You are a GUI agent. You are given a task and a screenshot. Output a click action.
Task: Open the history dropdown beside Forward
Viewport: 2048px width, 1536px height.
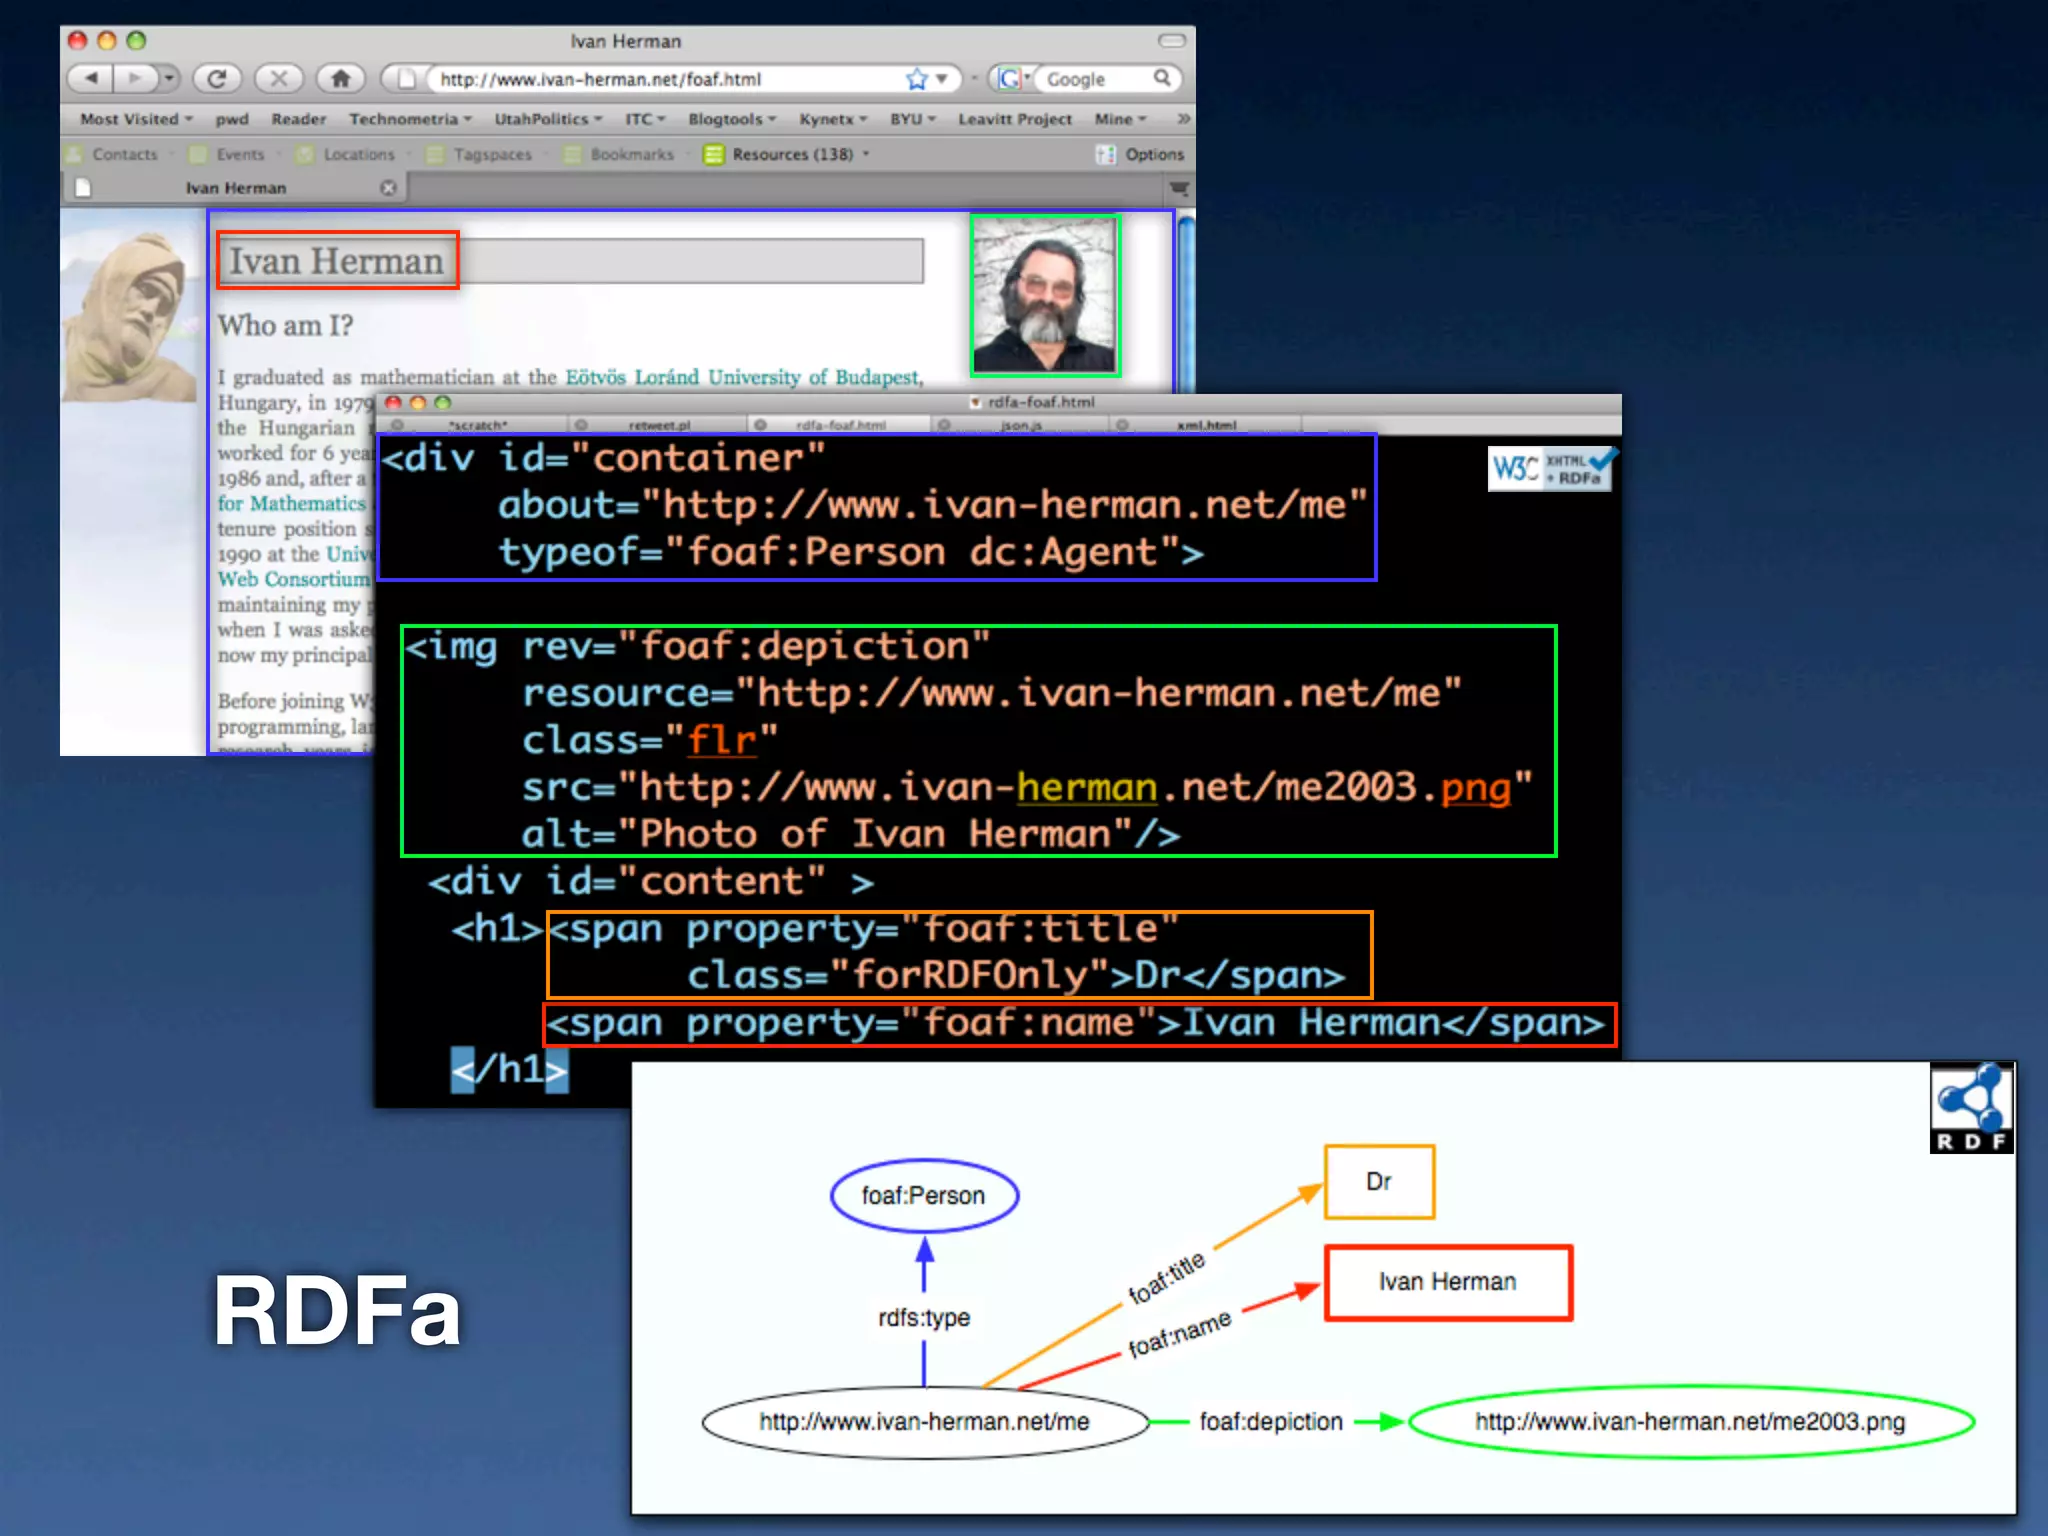(169, 78)
